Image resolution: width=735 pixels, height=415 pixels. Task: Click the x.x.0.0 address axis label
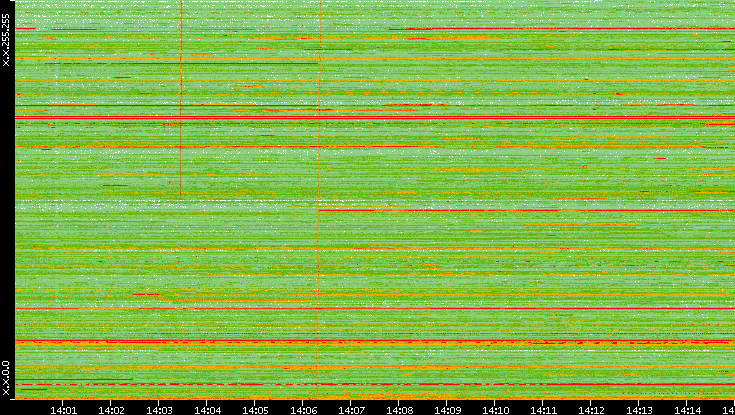coord(6,378)
